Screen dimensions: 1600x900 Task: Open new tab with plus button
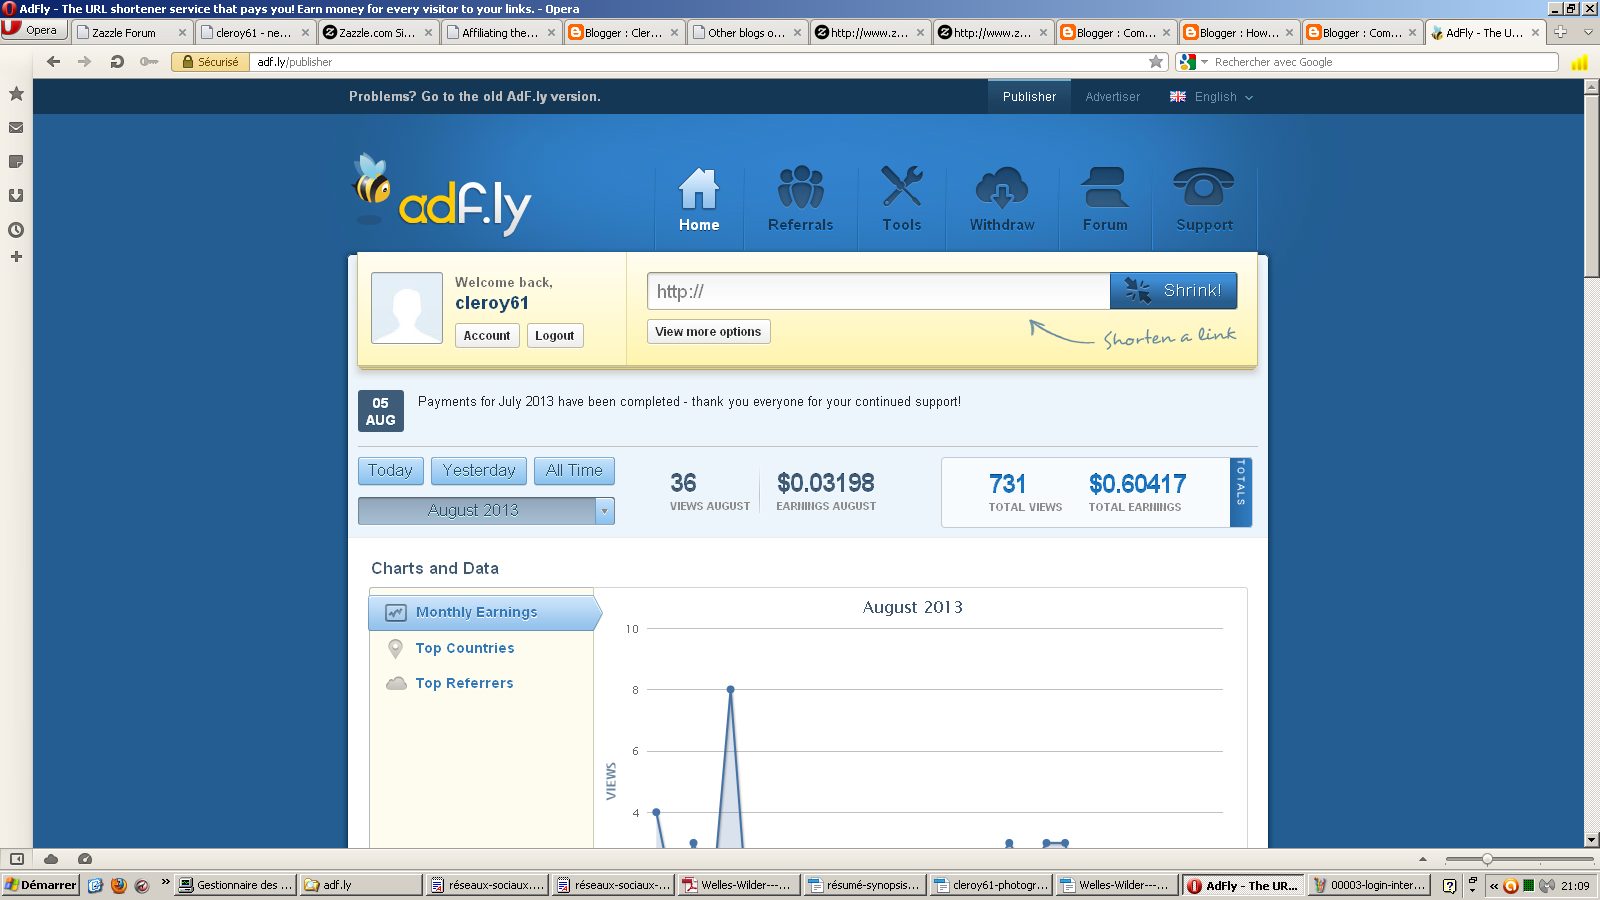(1560, 32)
